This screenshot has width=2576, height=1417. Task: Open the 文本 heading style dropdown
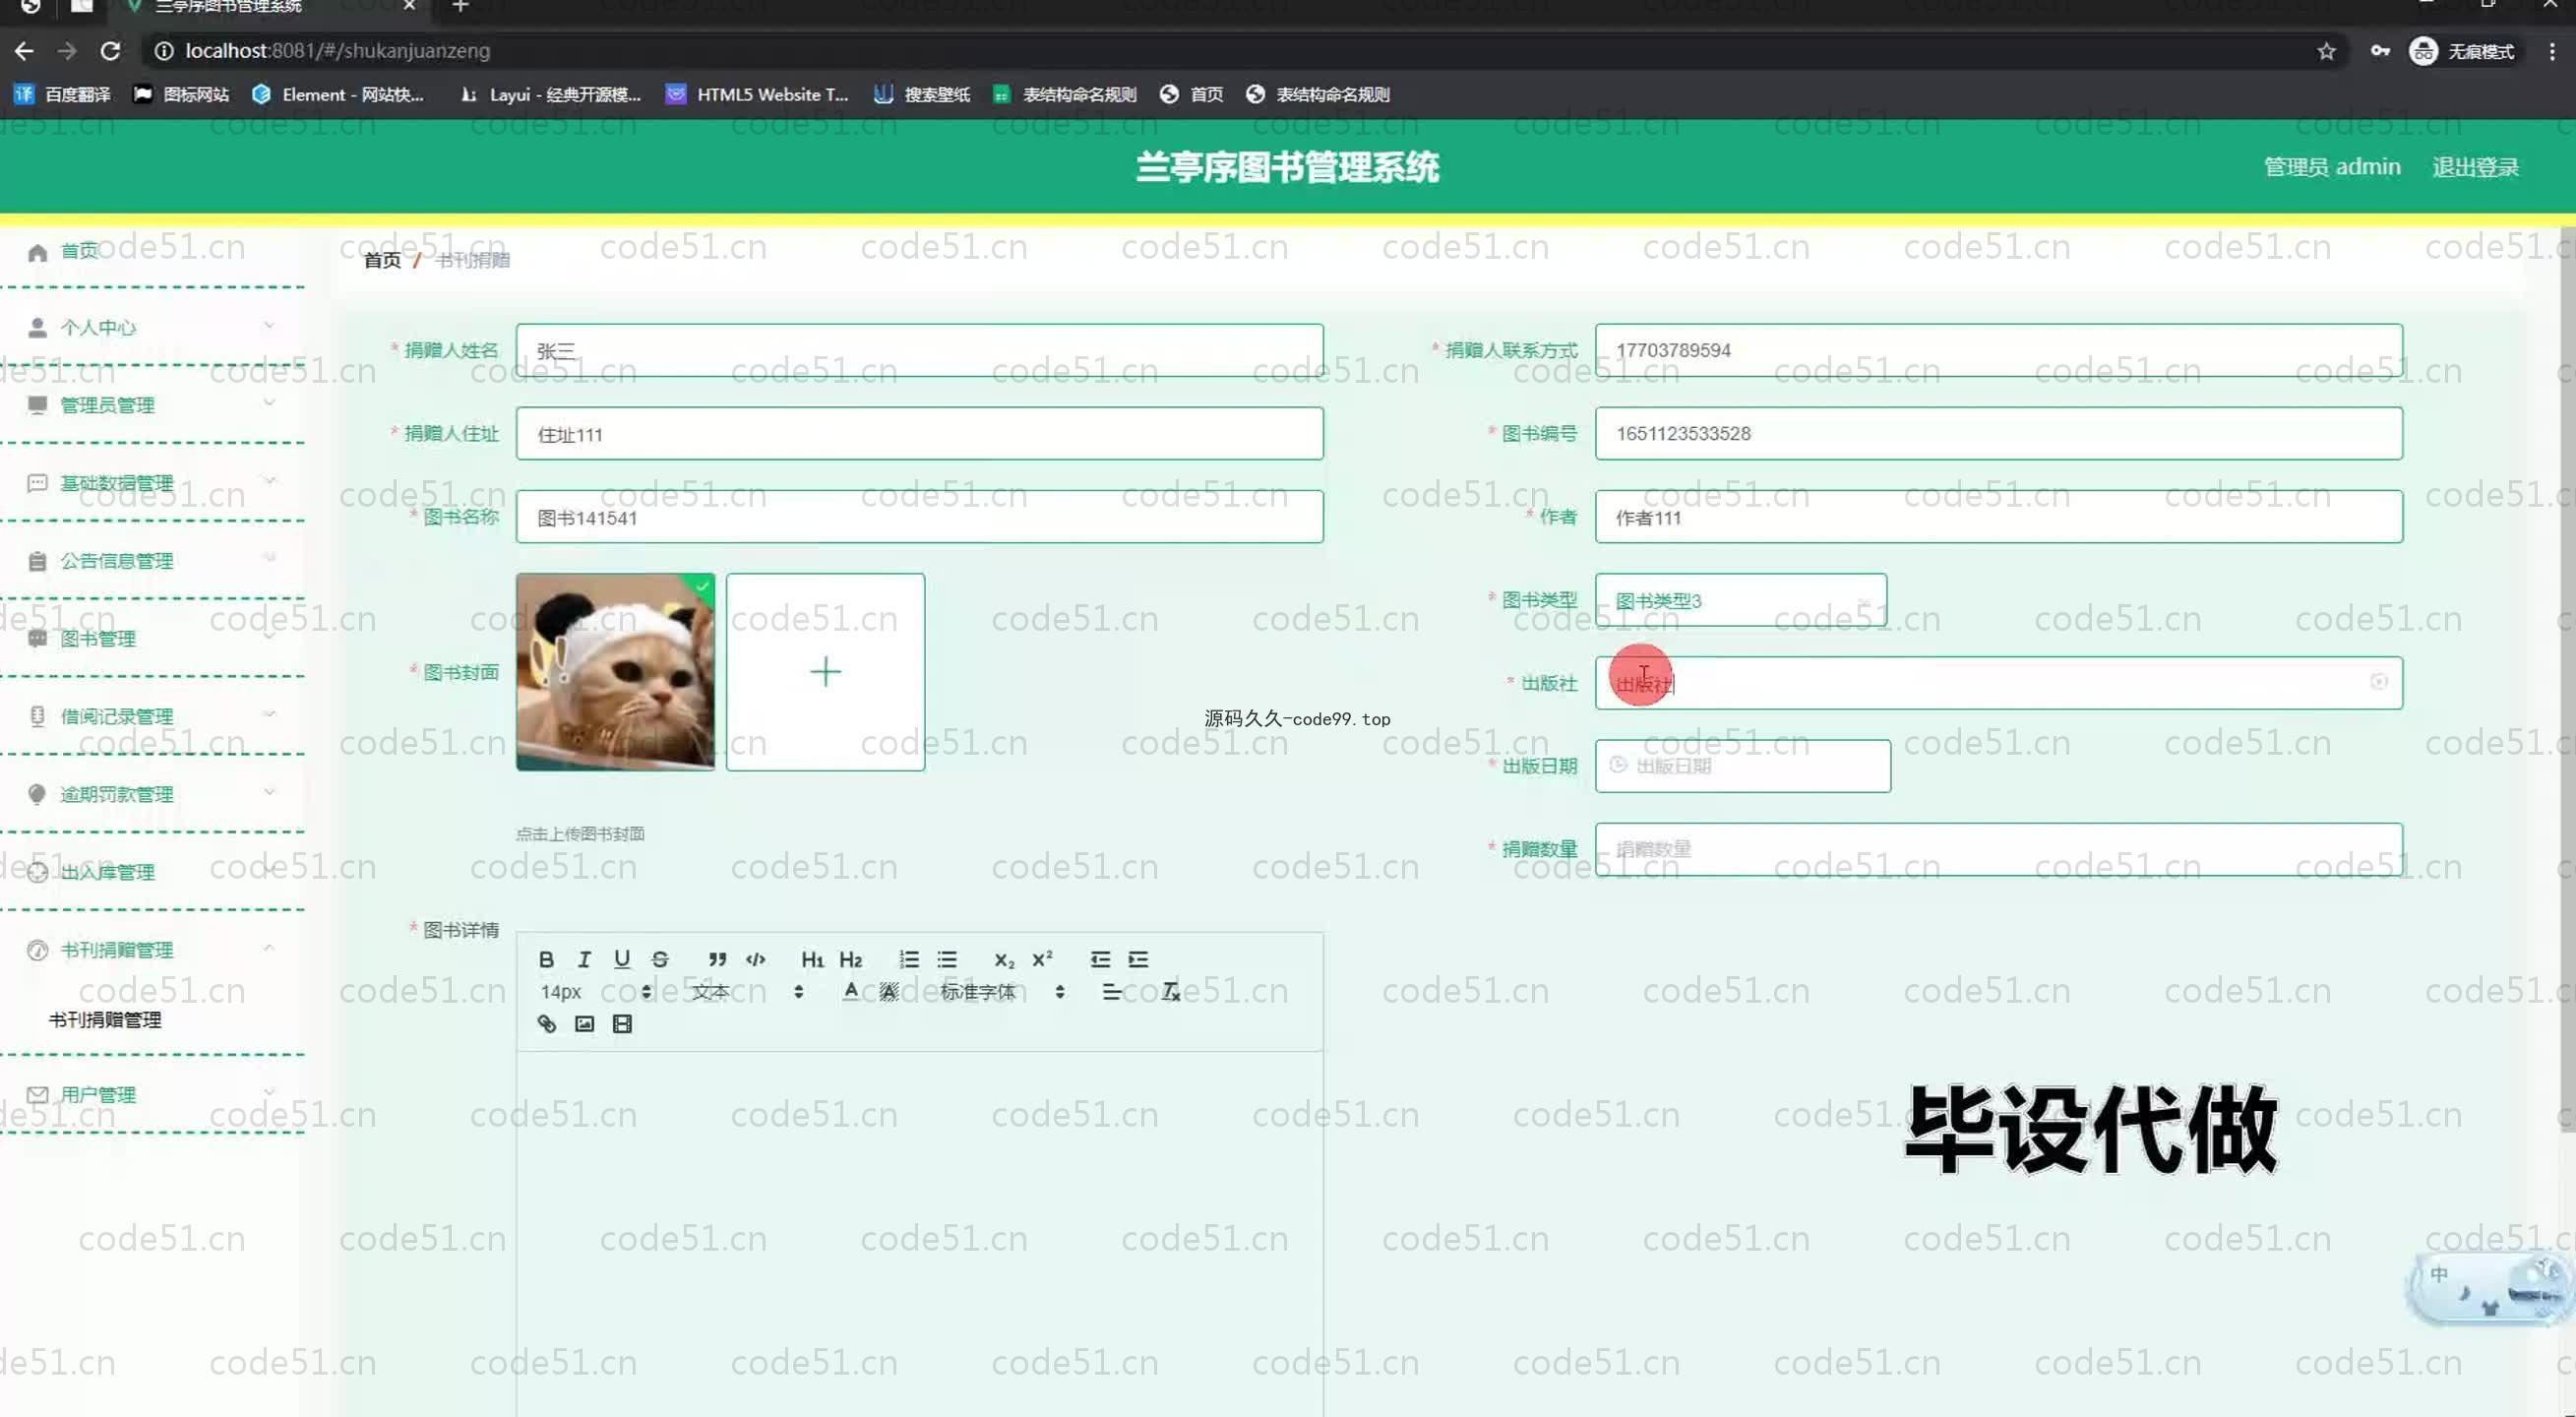tap(747, 991)
